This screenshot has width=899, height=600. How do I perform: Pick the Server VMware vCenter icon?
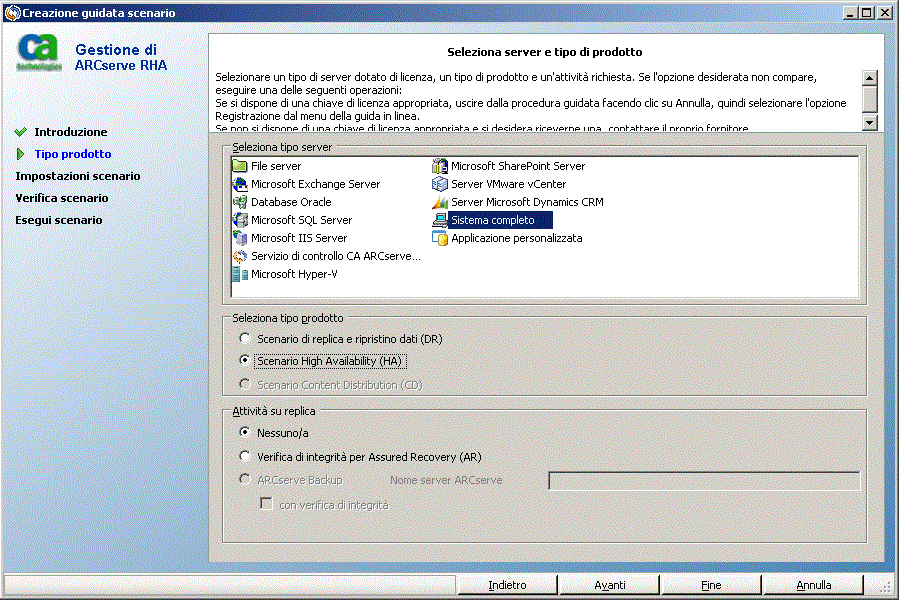(x=439, y=184)
